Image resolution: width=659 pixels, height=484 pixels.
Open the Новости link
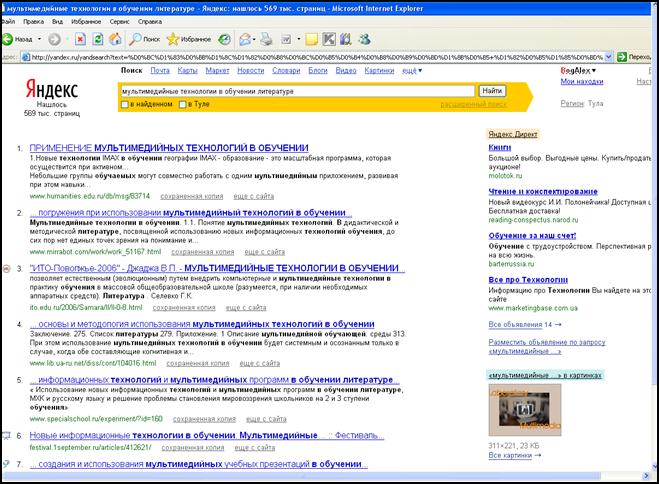tap(250, 71)
